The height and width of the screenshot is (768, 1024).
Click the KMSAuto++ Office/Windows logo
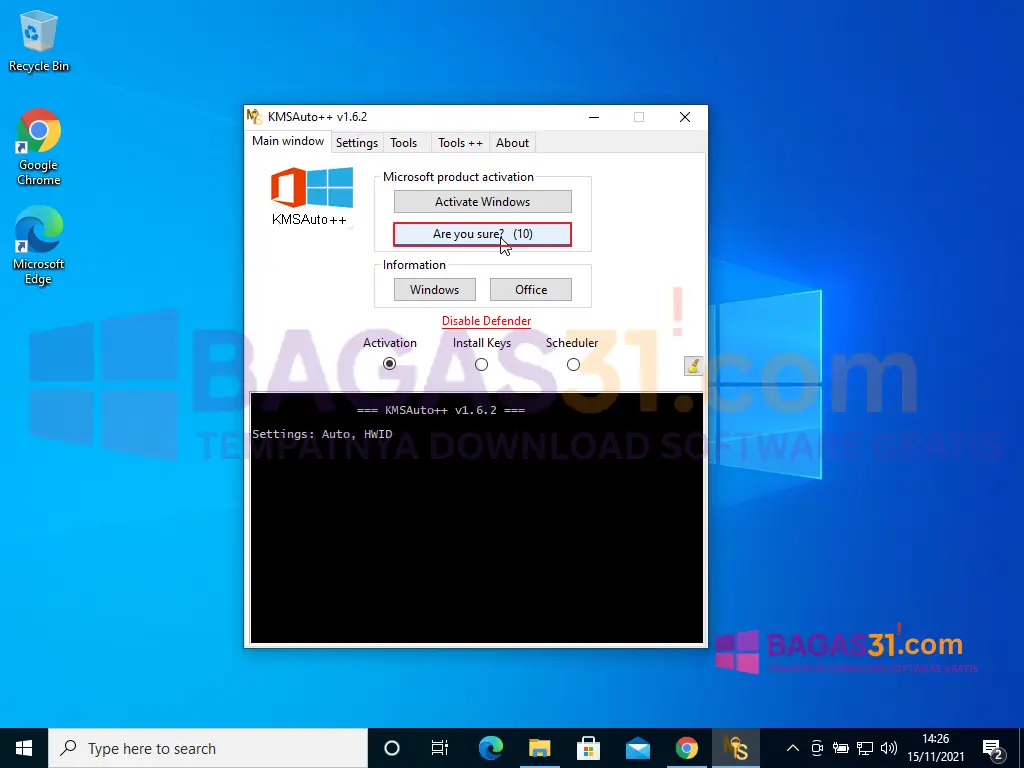click(x=312, y=197)
